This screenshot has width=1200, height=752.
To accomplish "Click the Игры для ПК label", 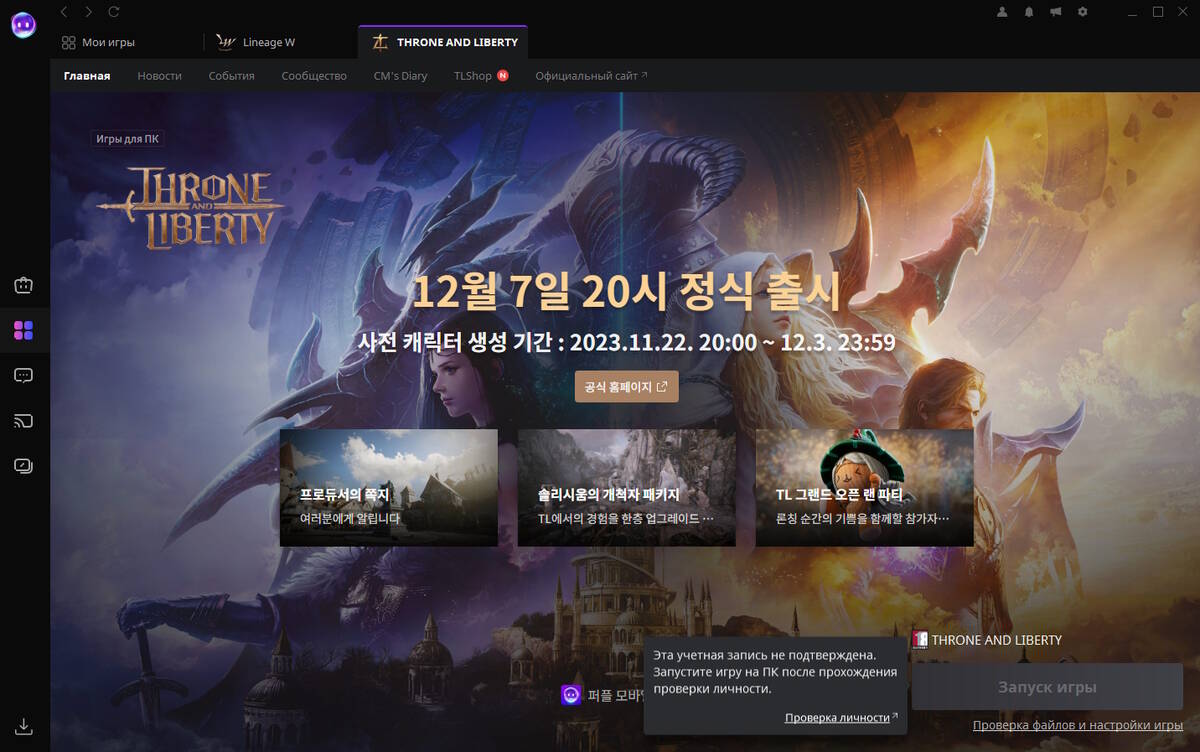I will [127, 139].
